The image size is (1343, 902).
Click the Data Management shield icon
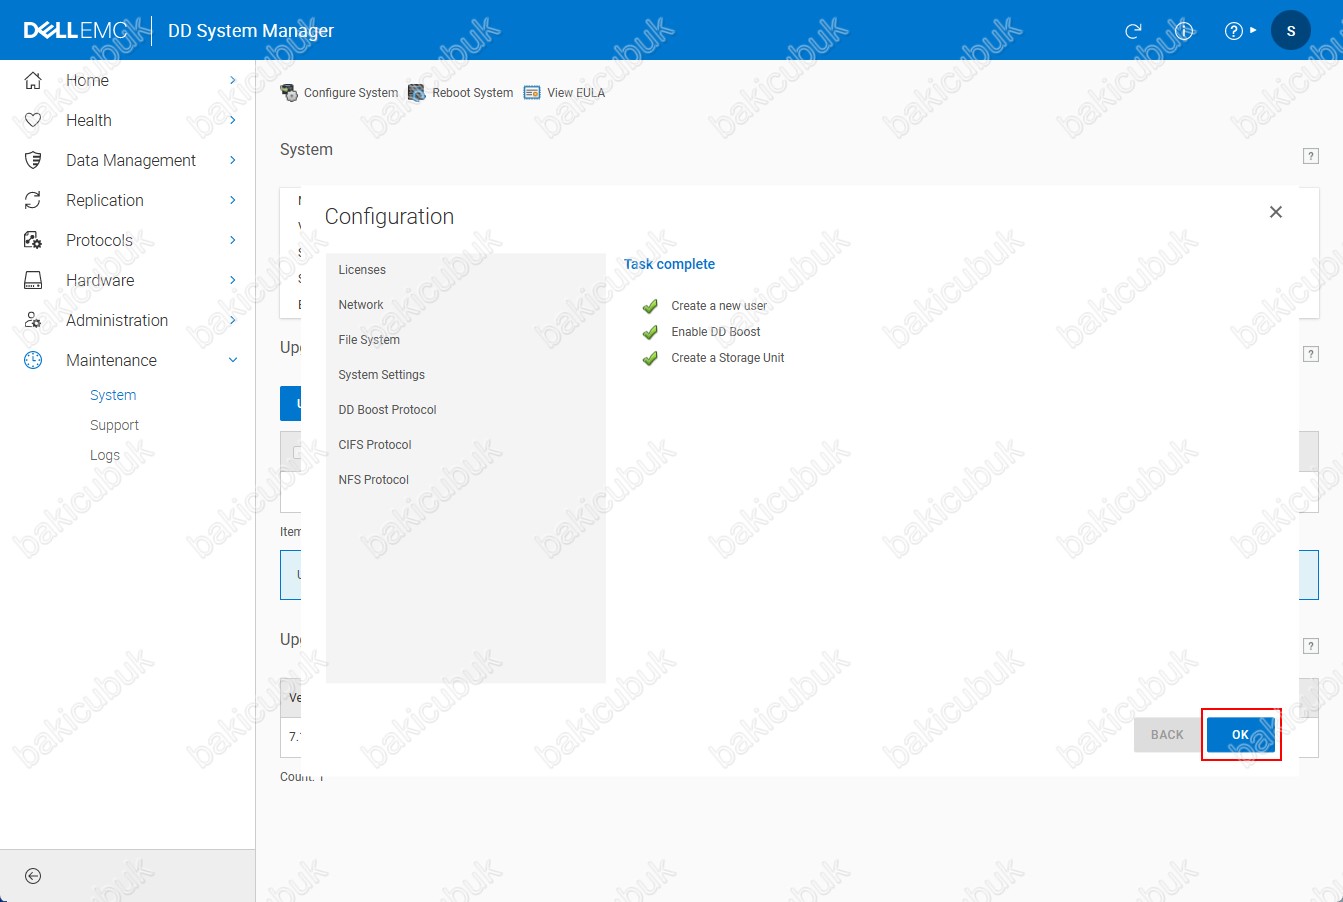(33, 160)
